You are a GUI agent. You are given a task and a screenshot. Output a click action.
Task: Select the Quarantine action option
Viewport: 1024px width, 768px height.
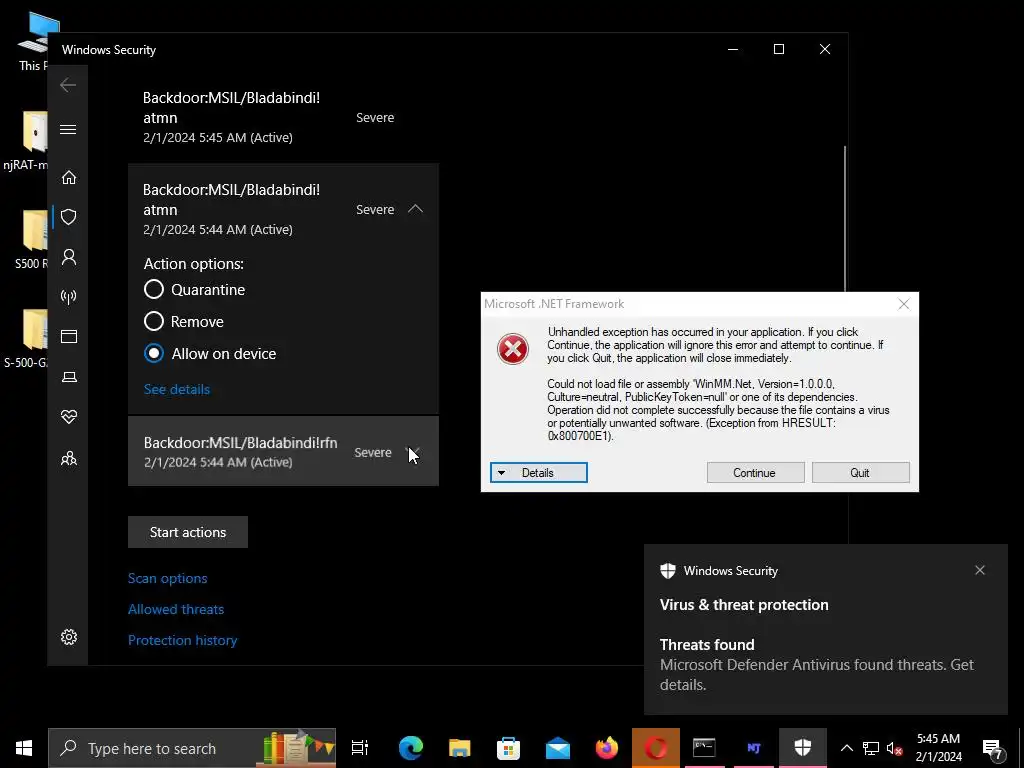click(x=154, y=289)
